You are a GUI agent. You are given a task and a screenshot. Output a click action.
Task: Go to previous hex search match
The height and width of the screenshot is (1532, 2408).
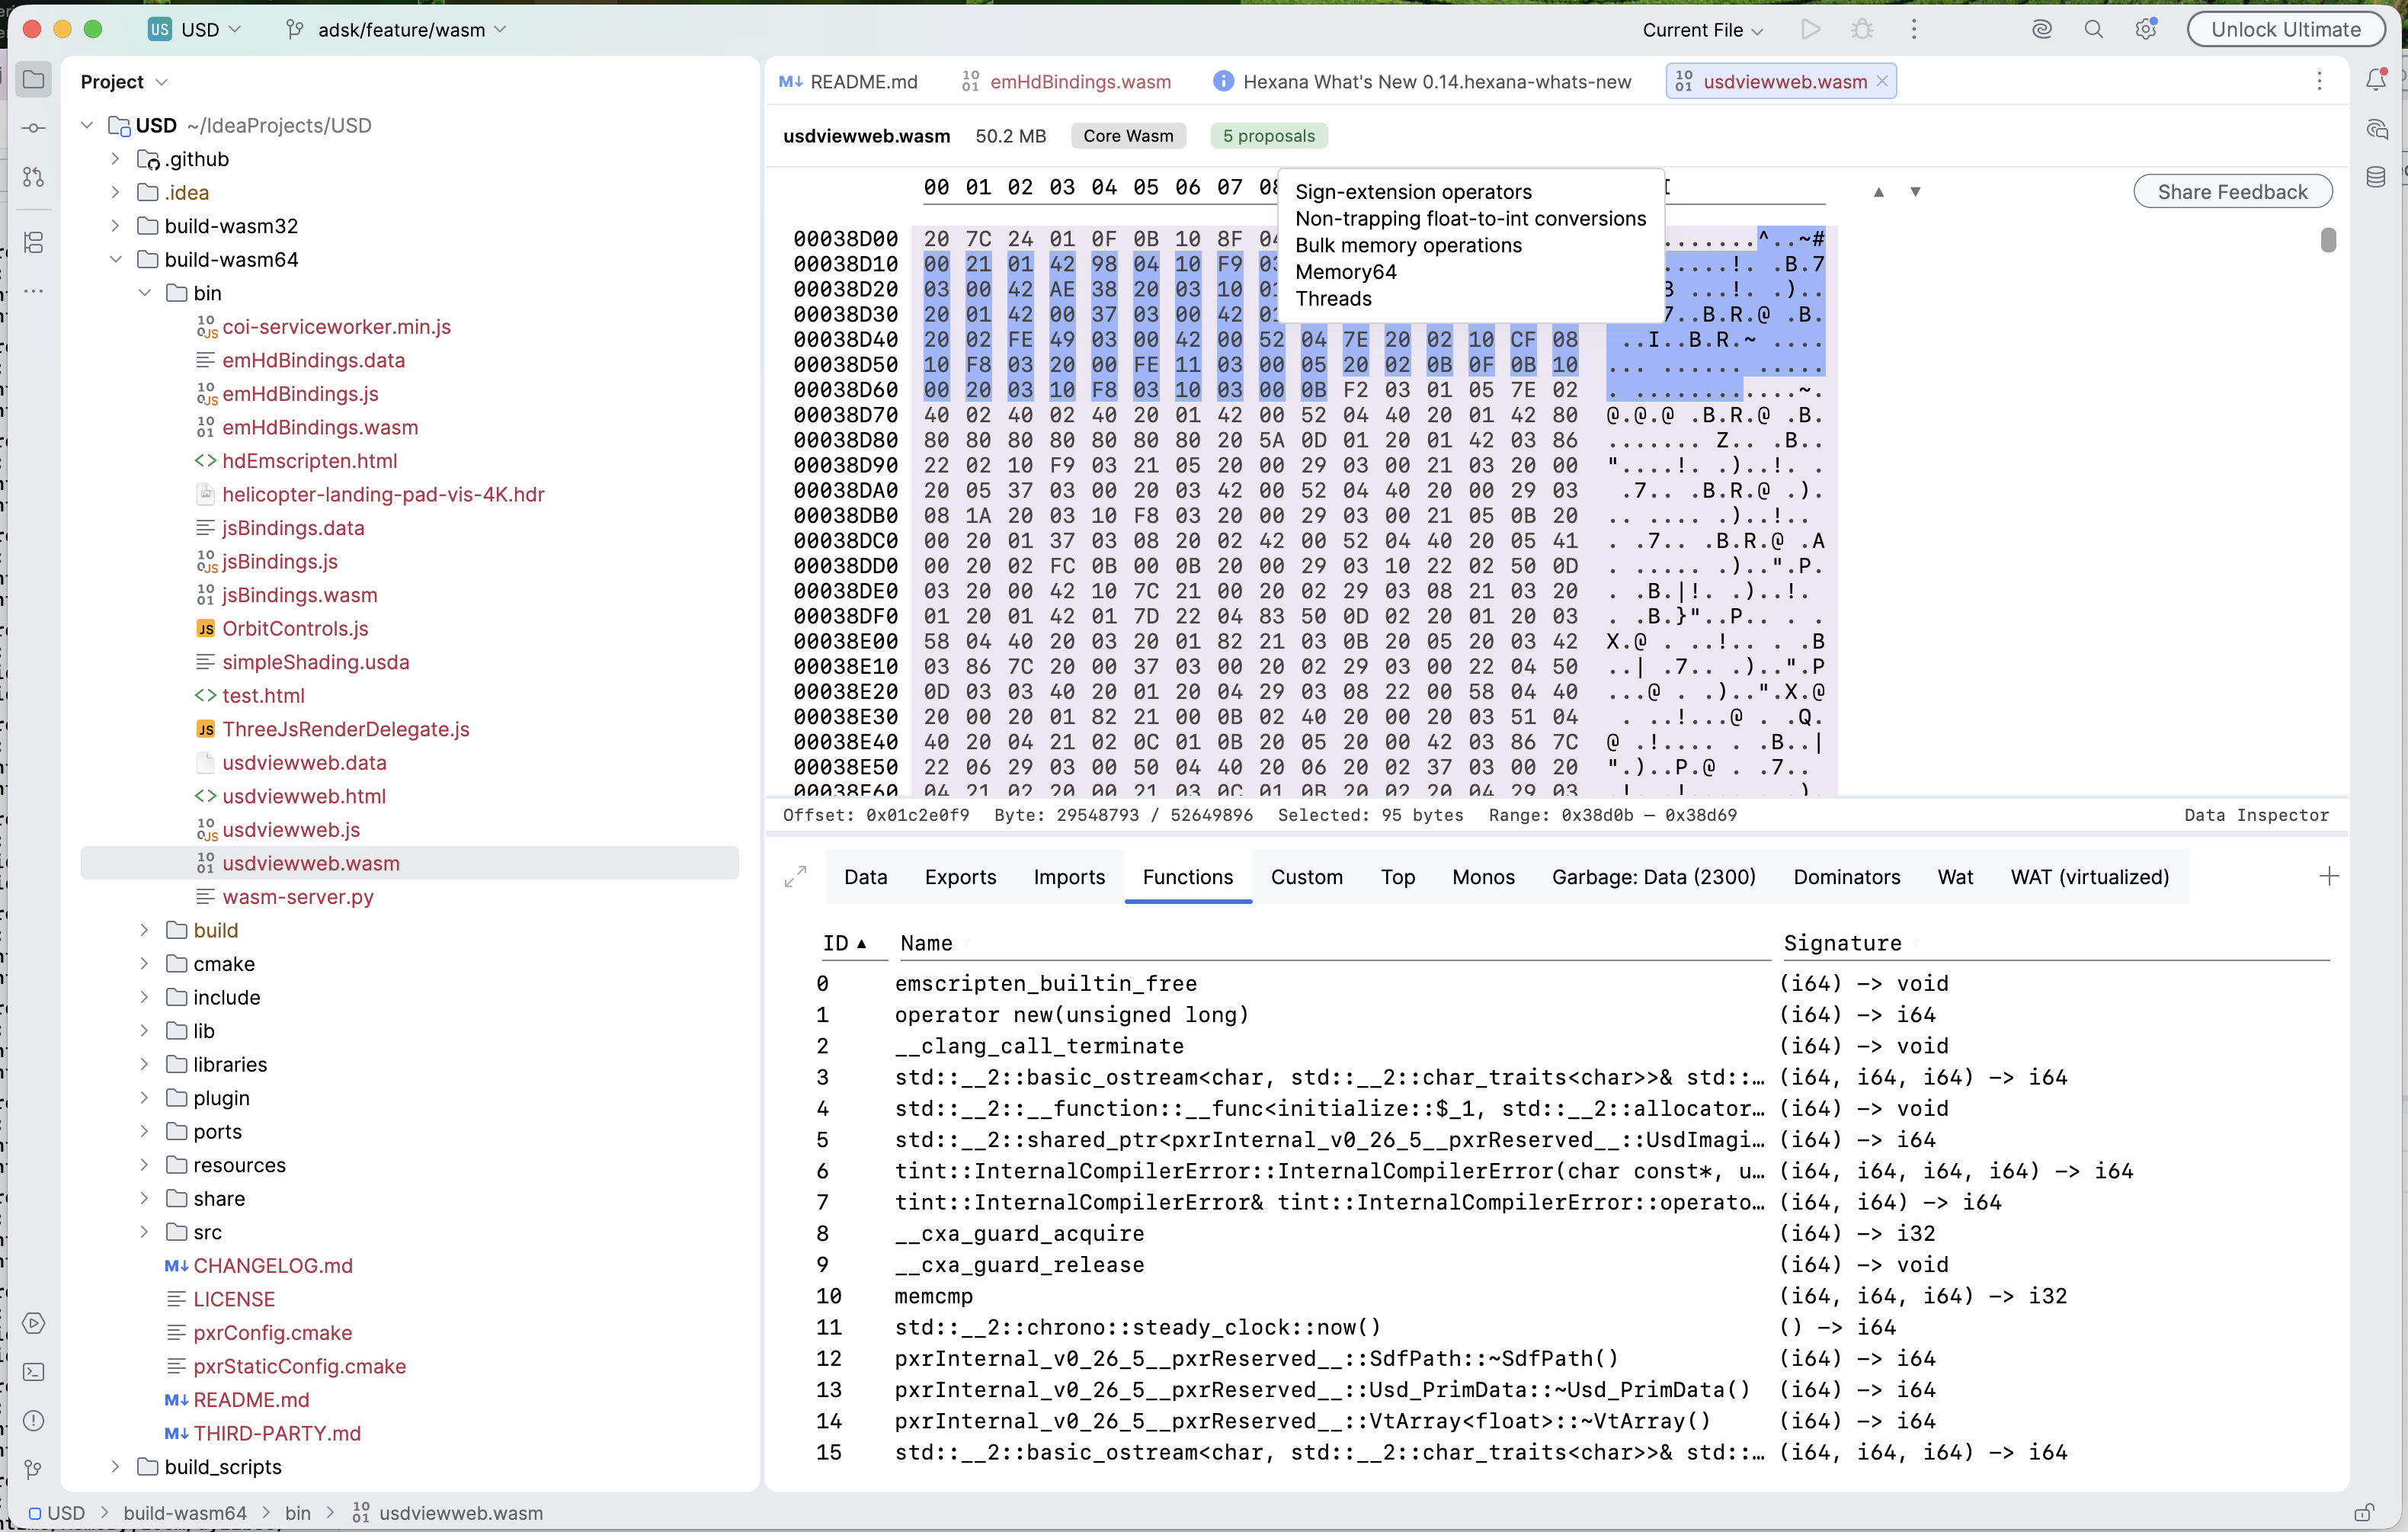tap(1879, 191)
